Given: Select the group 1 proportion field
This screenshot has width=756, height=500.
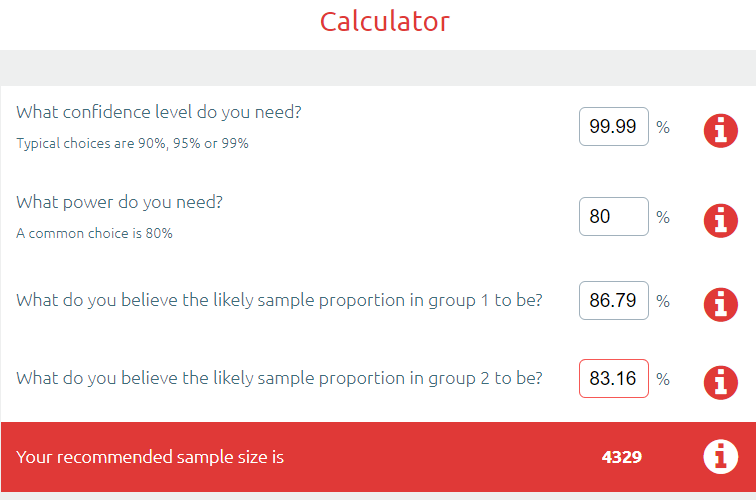Looking at the screenshot, I should point(613,300).
